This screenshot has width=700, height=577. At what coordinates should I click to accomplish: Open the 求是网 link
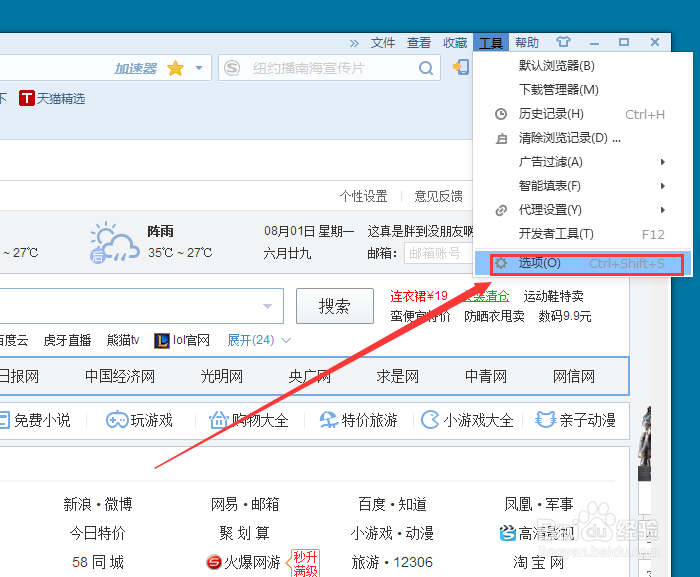click(398, 376)
